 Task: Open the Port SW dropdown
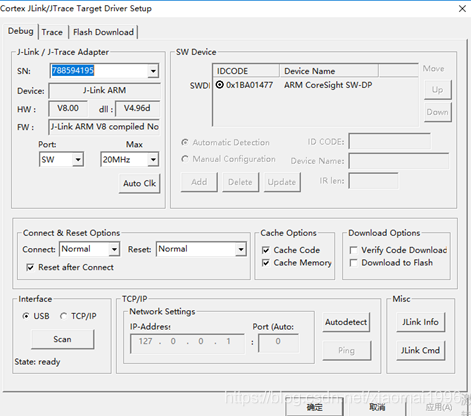(78, 159)
